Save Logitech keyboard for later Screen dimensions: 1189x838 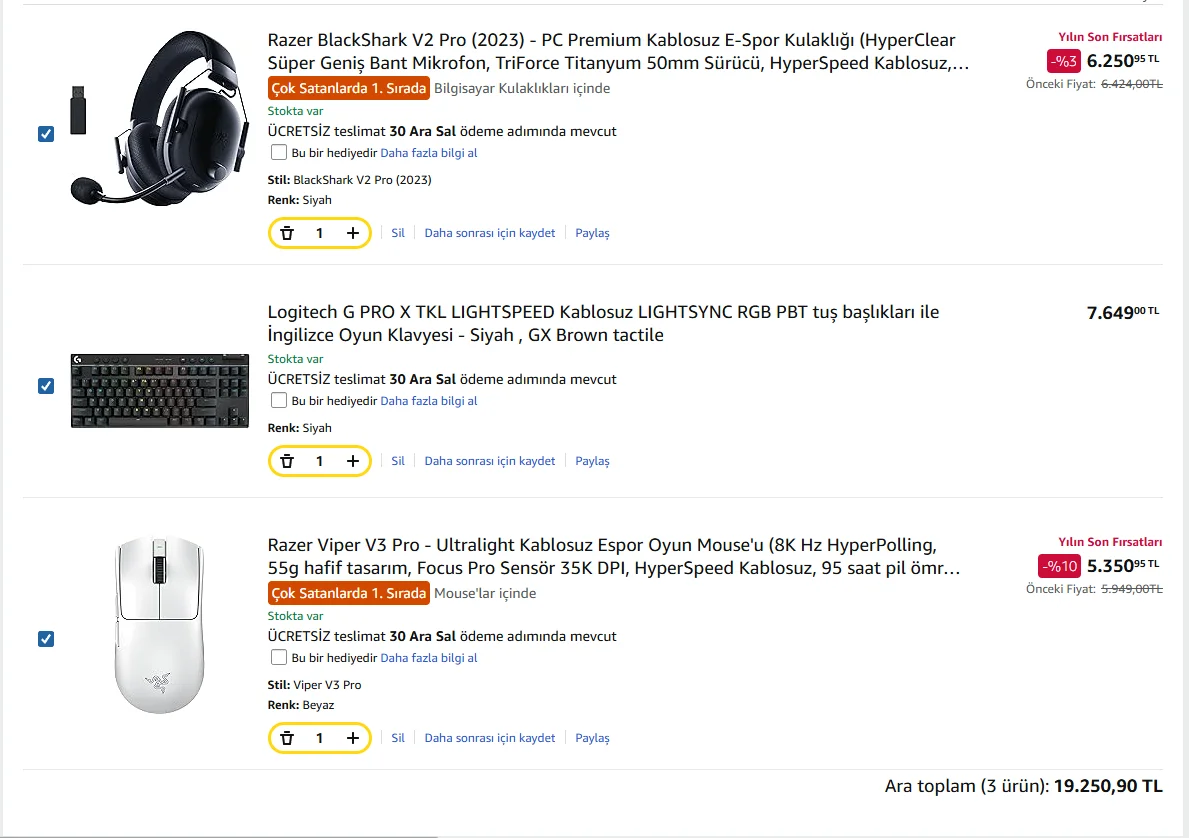click(489, 461)
